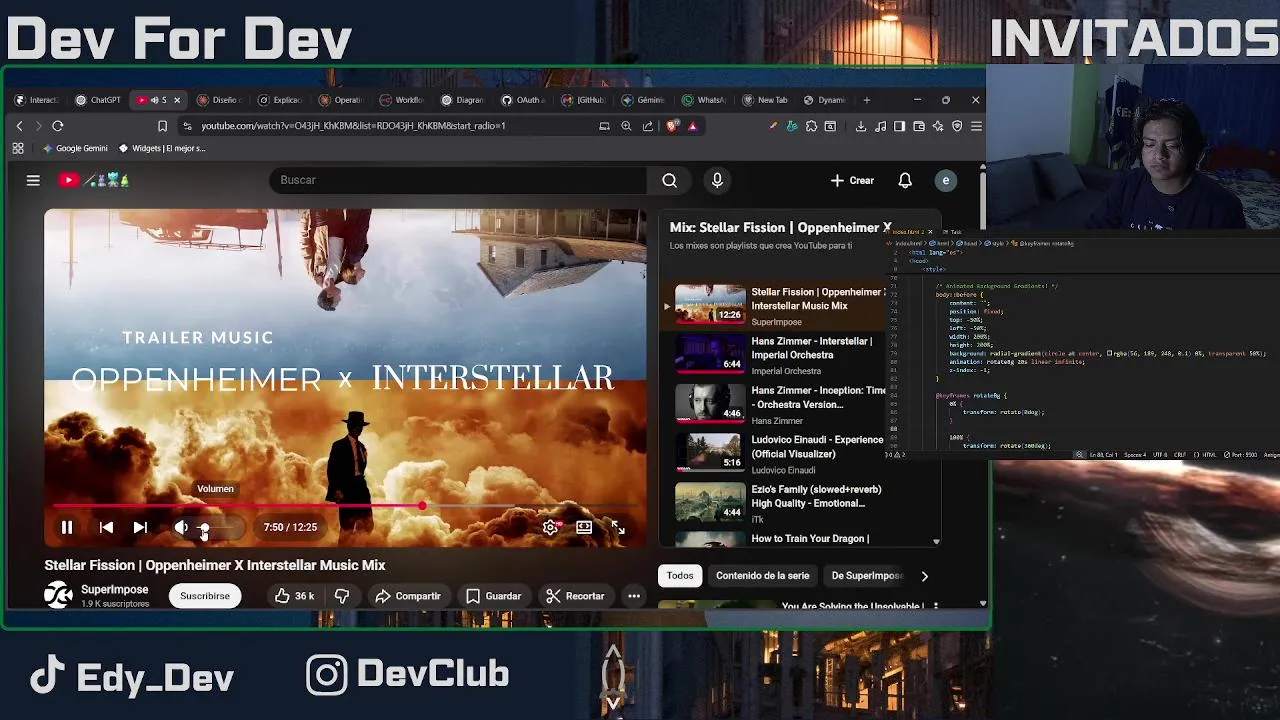Go back in browser history
This screenshot has width=1280, height=720.
pos(19,126)
